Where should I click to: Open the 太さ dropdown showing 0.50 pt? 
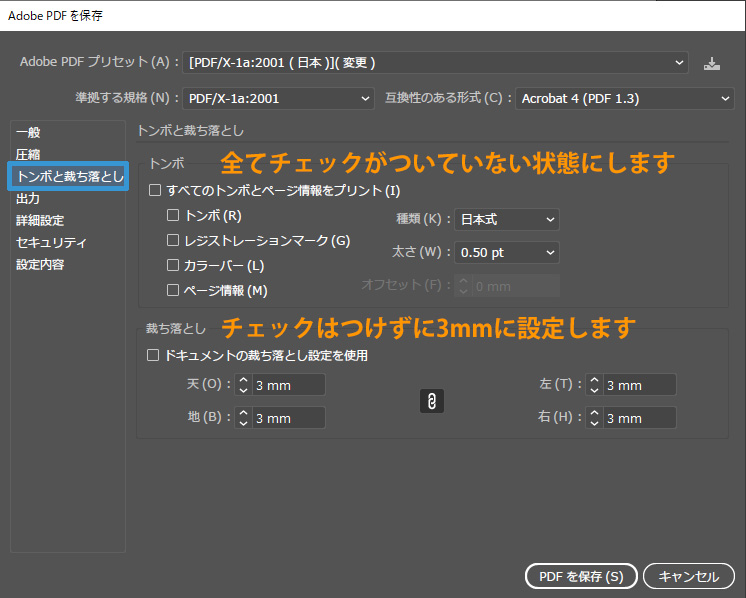[x=507, y=253]
